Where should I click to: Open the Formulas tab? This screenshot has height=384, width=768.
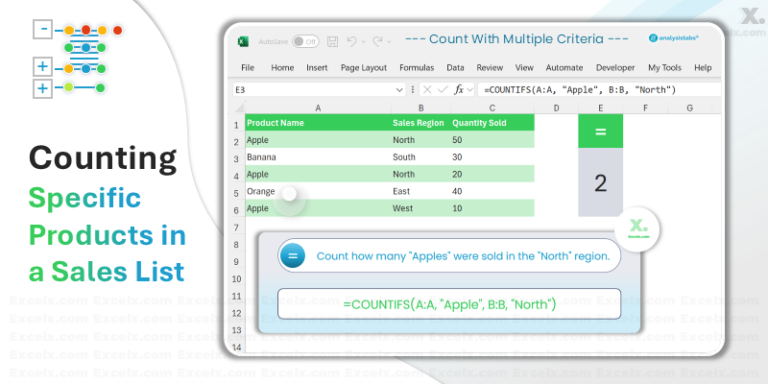(417, 68)
